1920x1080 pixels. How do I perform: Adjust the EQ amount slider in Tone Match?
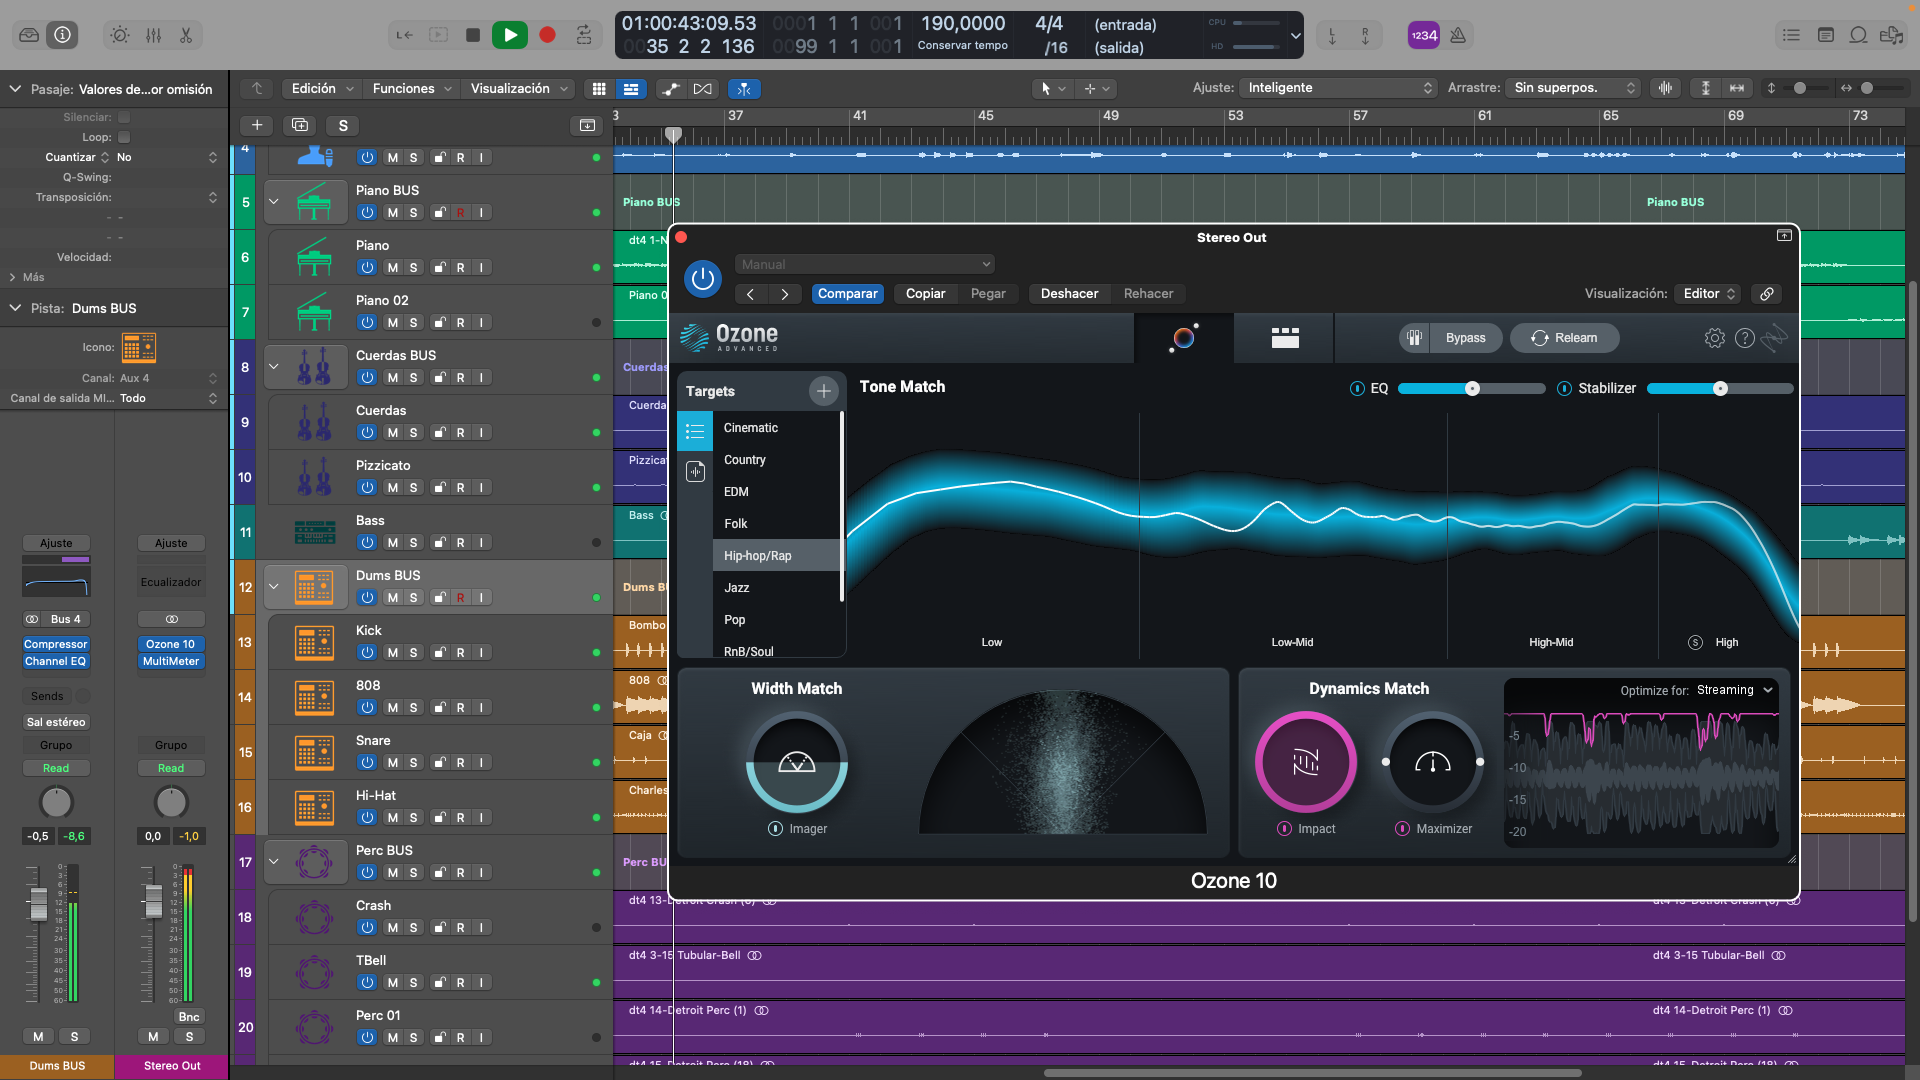click(1472, 388)
